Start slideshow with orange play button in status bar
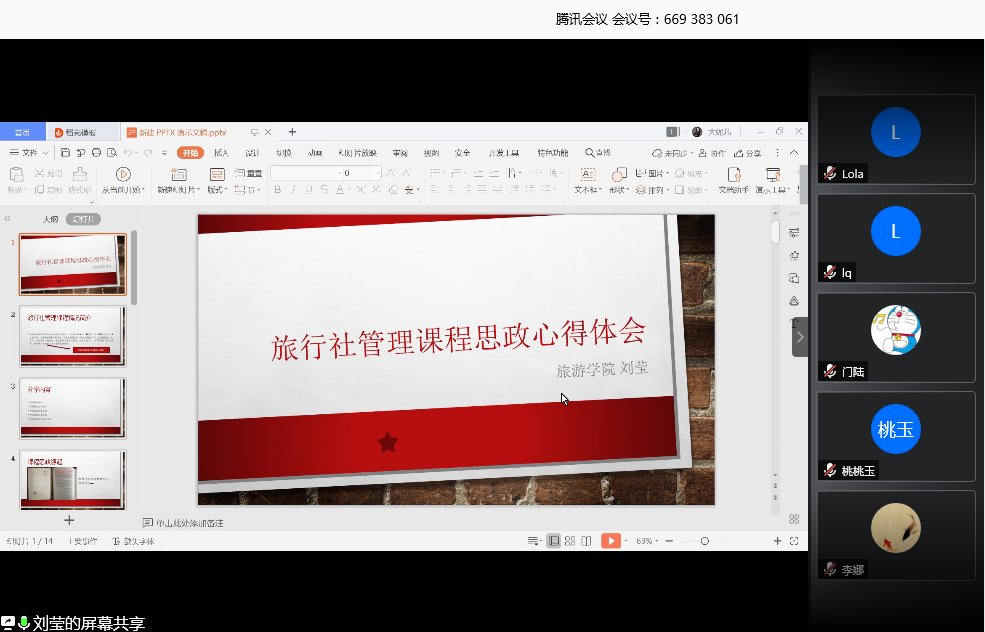 pos(610,541)
